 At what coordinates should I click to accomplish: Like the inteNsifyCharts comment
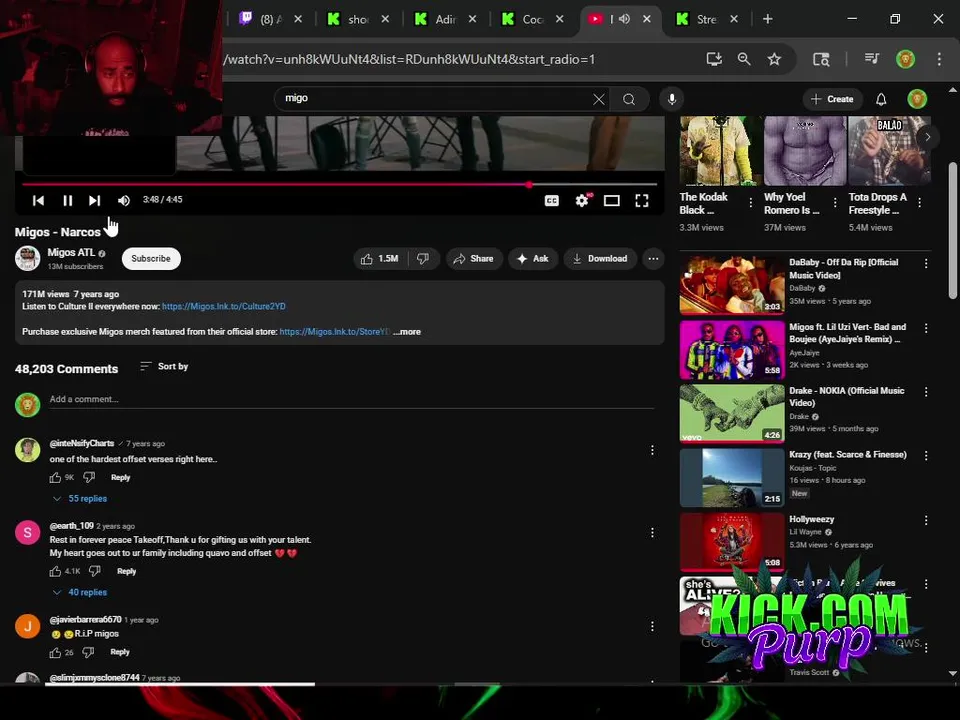[x=55, y=478]
